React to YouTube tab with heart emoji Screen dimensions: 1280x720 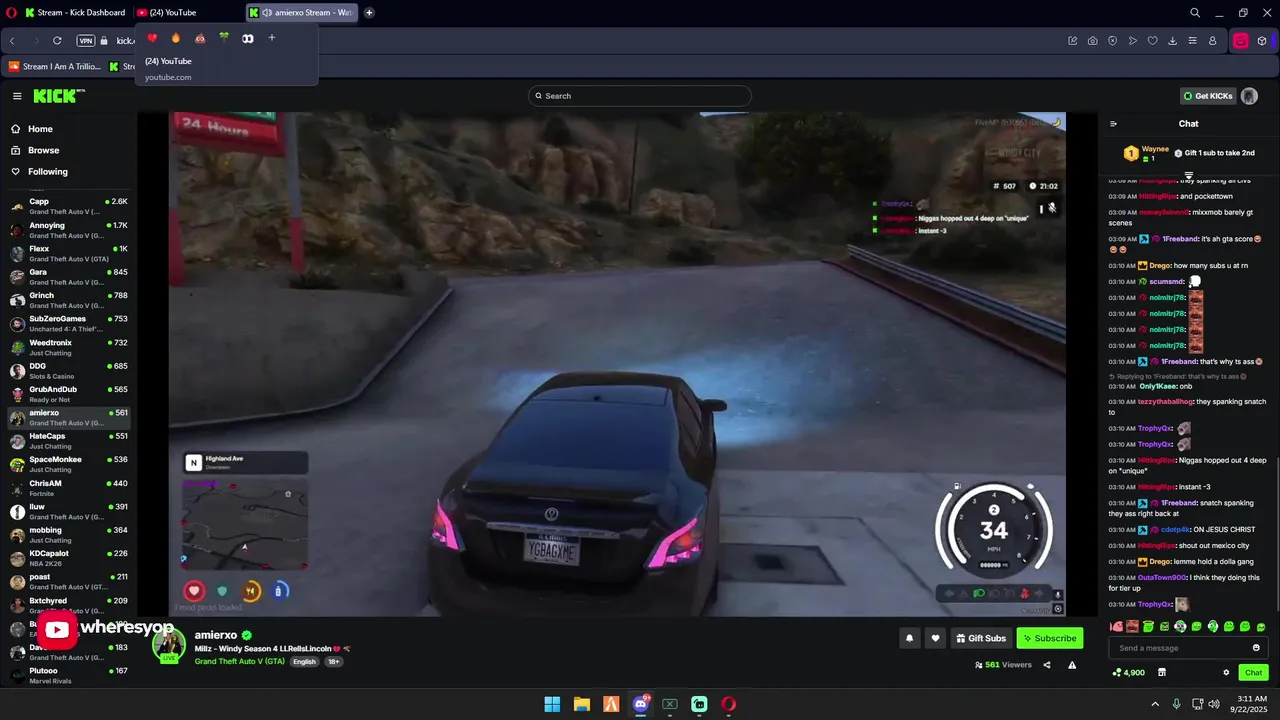click(152, 38)
